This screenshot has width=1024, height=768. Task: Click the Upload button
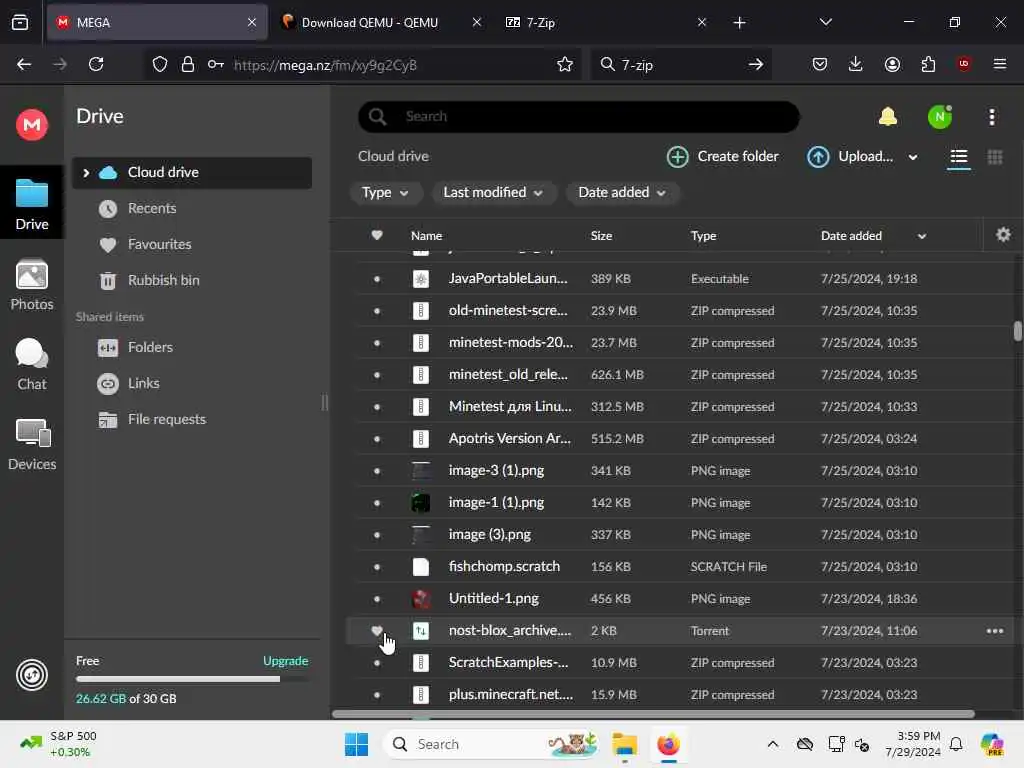[850, 157]
